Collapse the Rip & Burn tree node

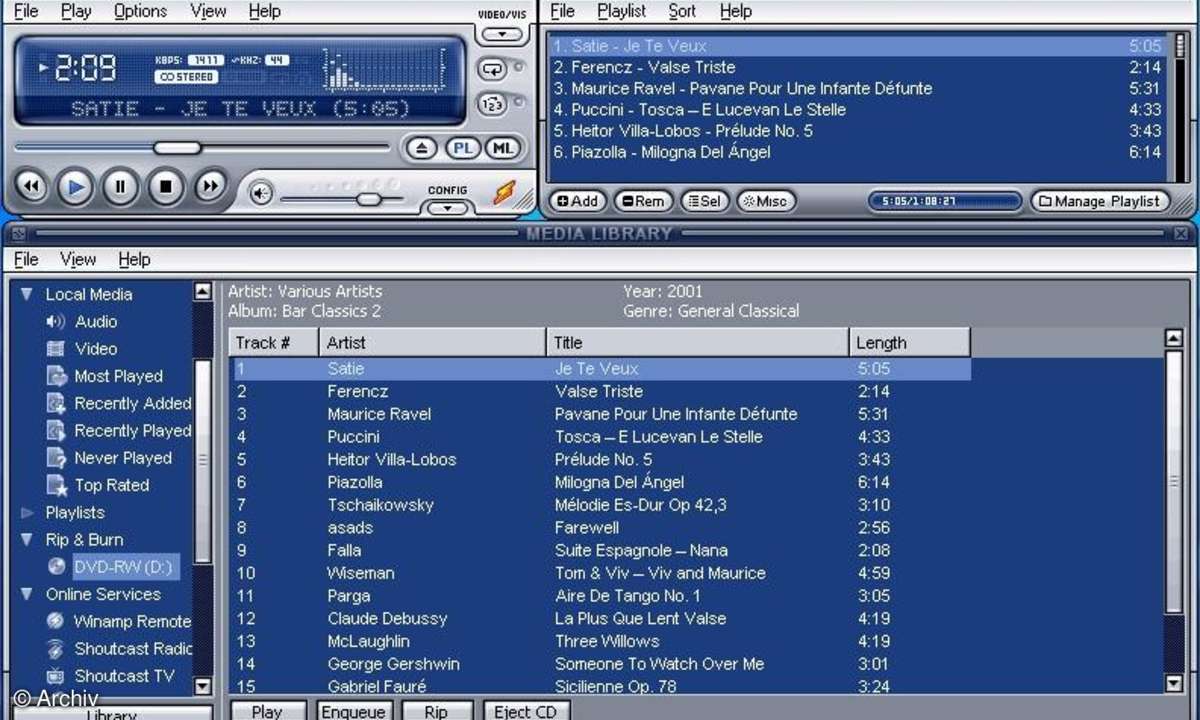(27, 540)
